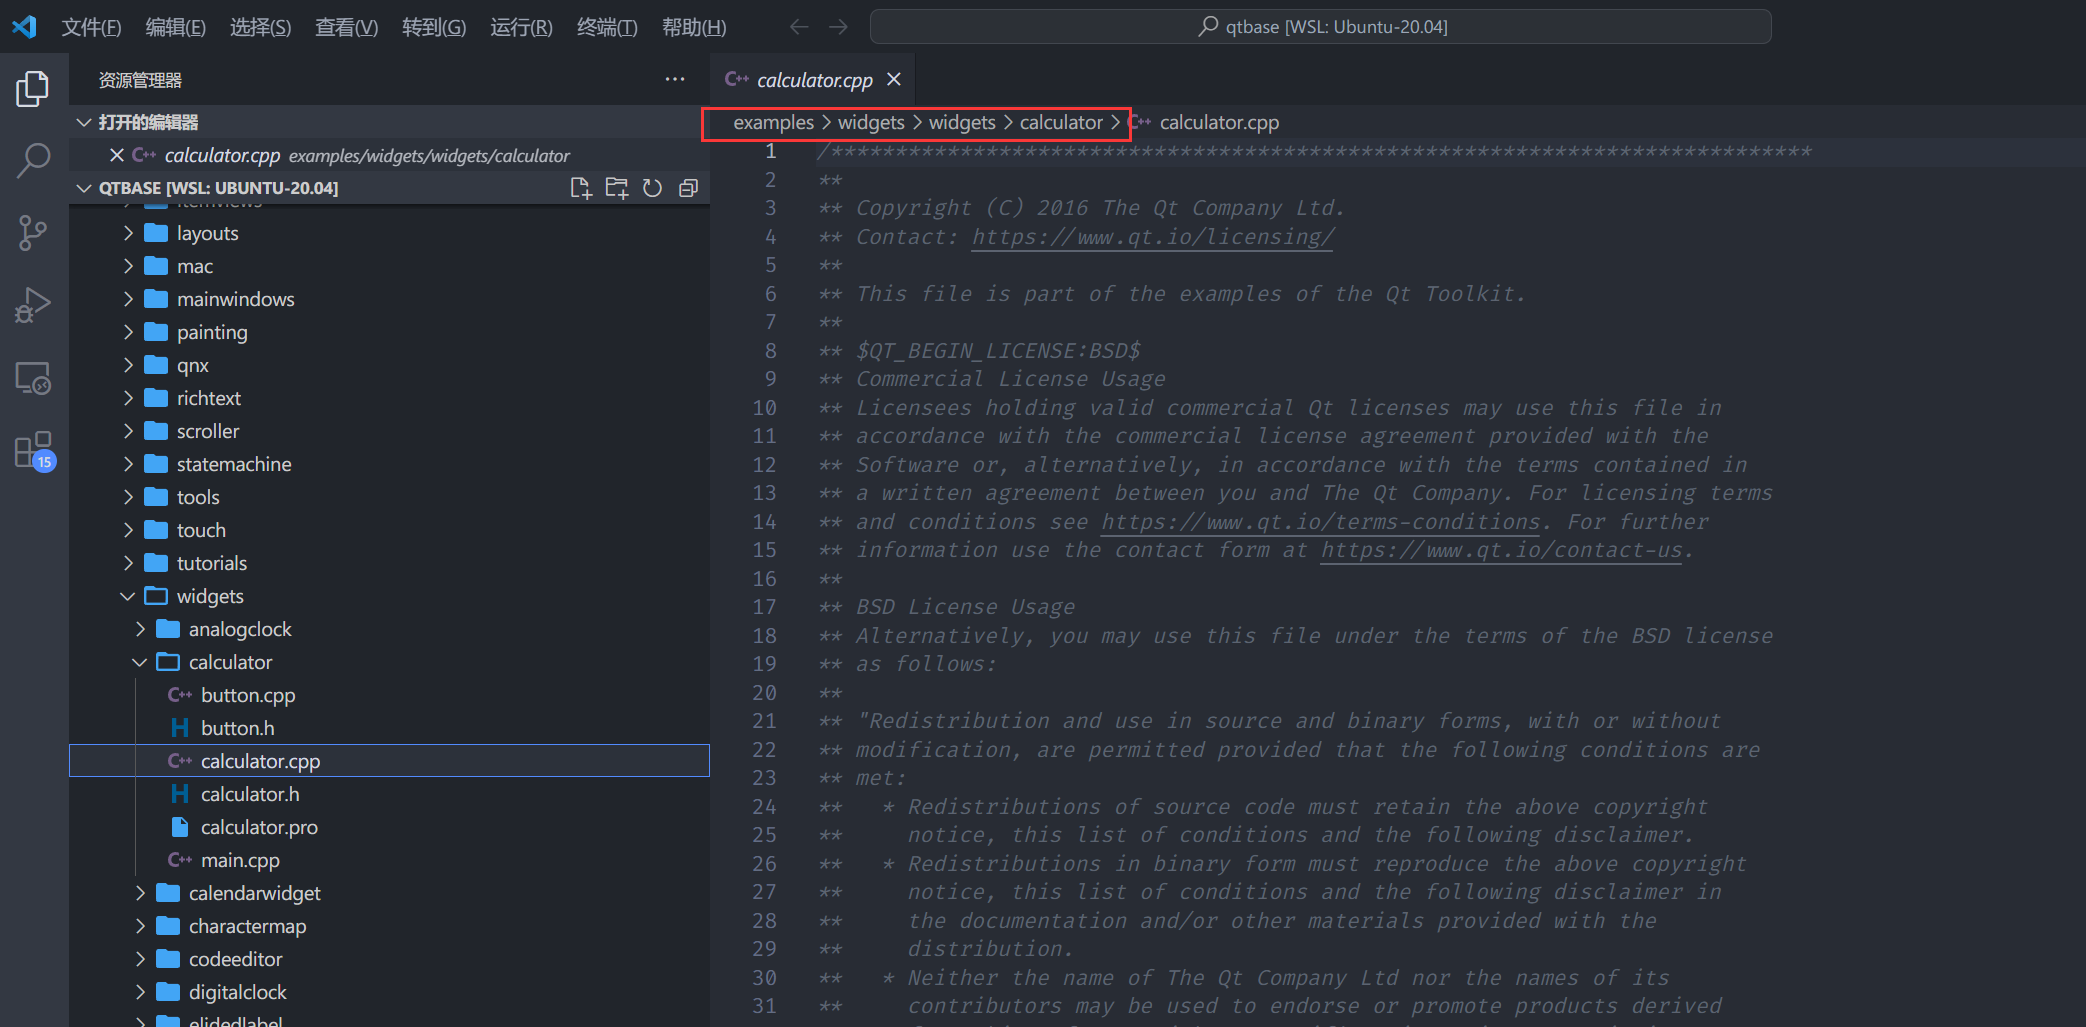This screenshot has width=2086, height=1027.
Task: Select the calculator.cpp editor tab
Action: 813,79
